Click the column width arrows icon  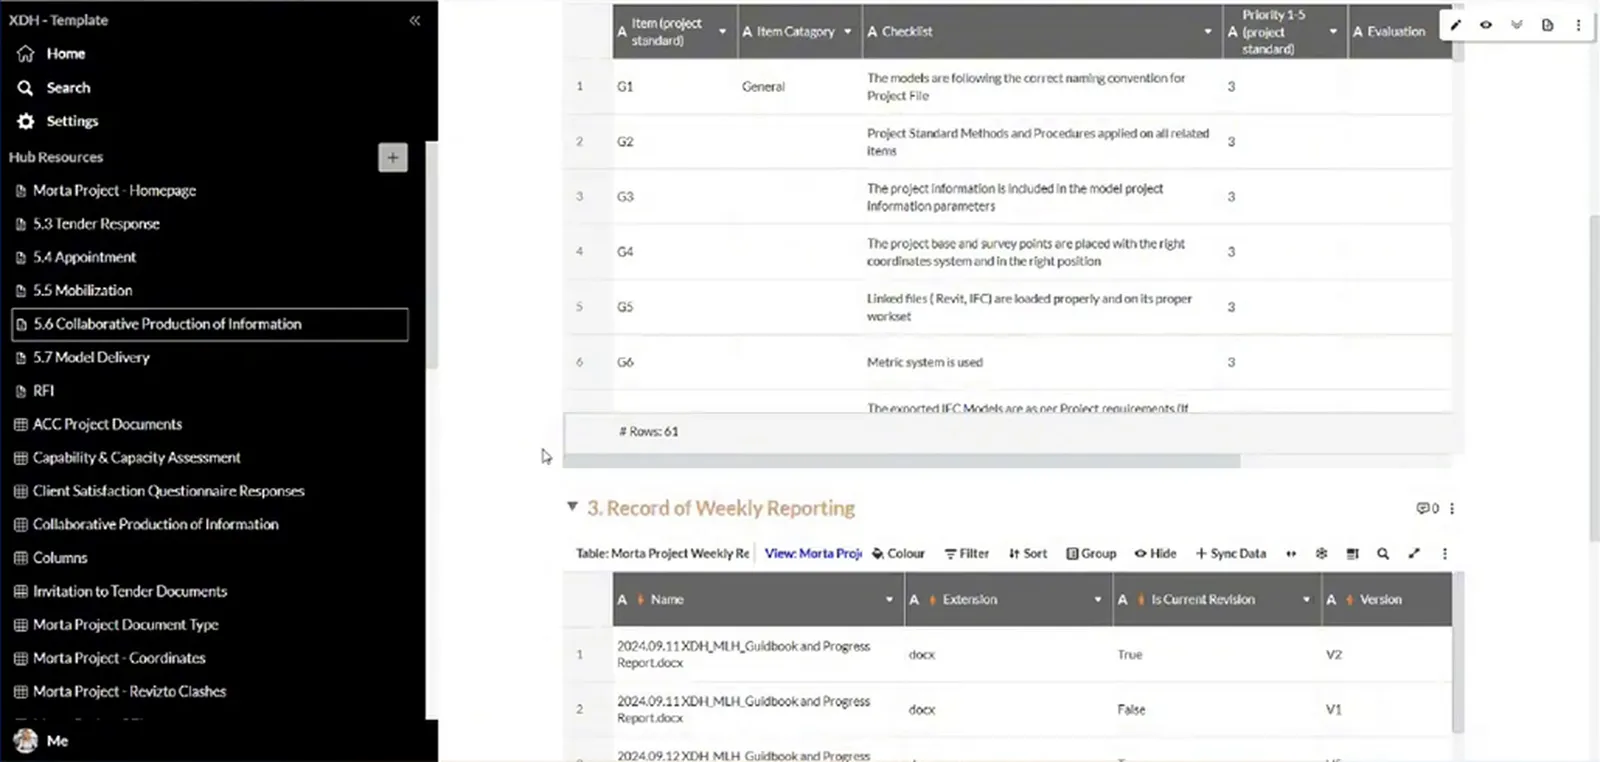pos(1291,553)
